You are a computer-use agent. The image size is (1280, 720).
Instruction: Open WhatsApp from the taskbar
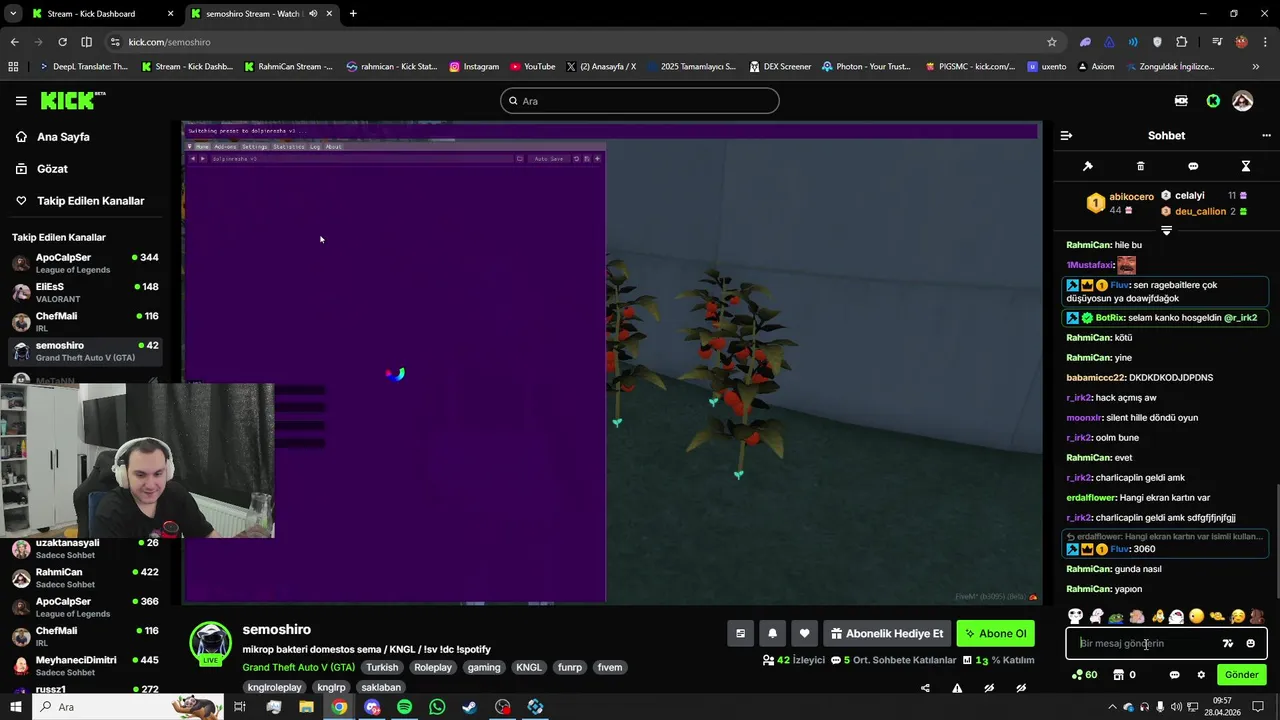coord(437,707)
